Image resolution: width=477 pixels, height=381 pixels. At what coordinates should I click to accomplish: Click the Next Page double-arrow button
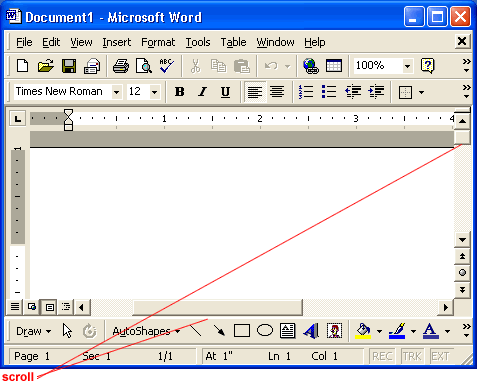[462, 289]
